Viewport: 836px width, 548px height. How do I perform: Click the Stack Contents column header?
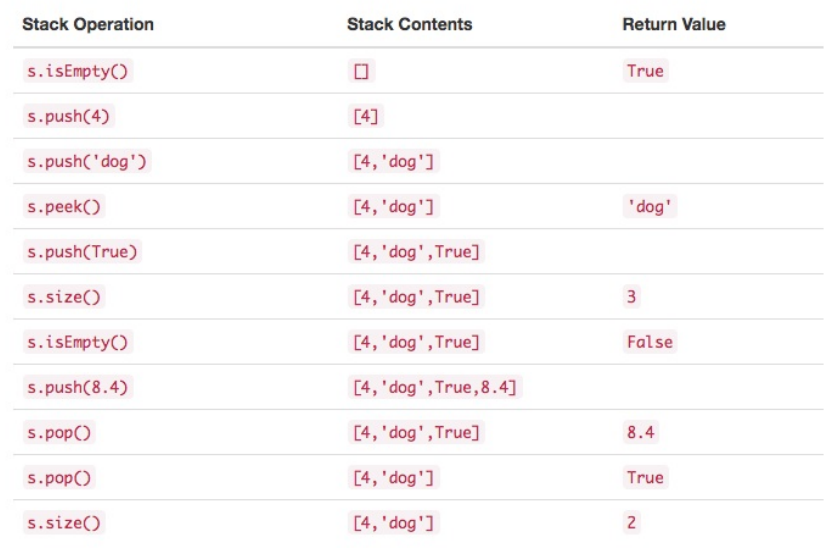click(409, 25)
